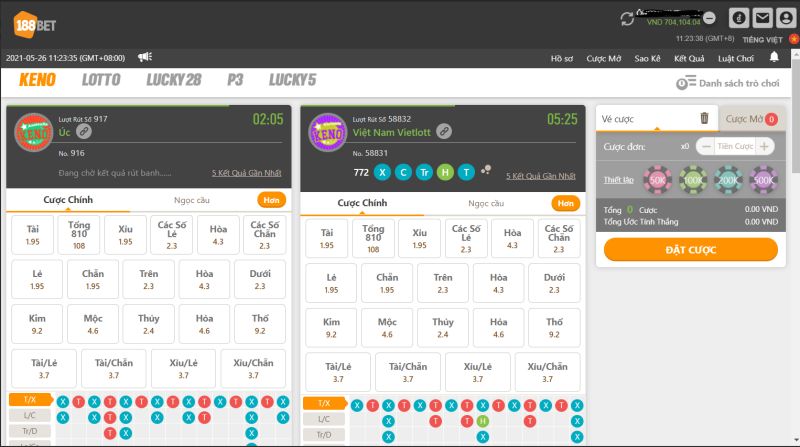Click link icon beside Việt Nam Vietlott
The height and width of the screenshot is (447, 800).
444,132
